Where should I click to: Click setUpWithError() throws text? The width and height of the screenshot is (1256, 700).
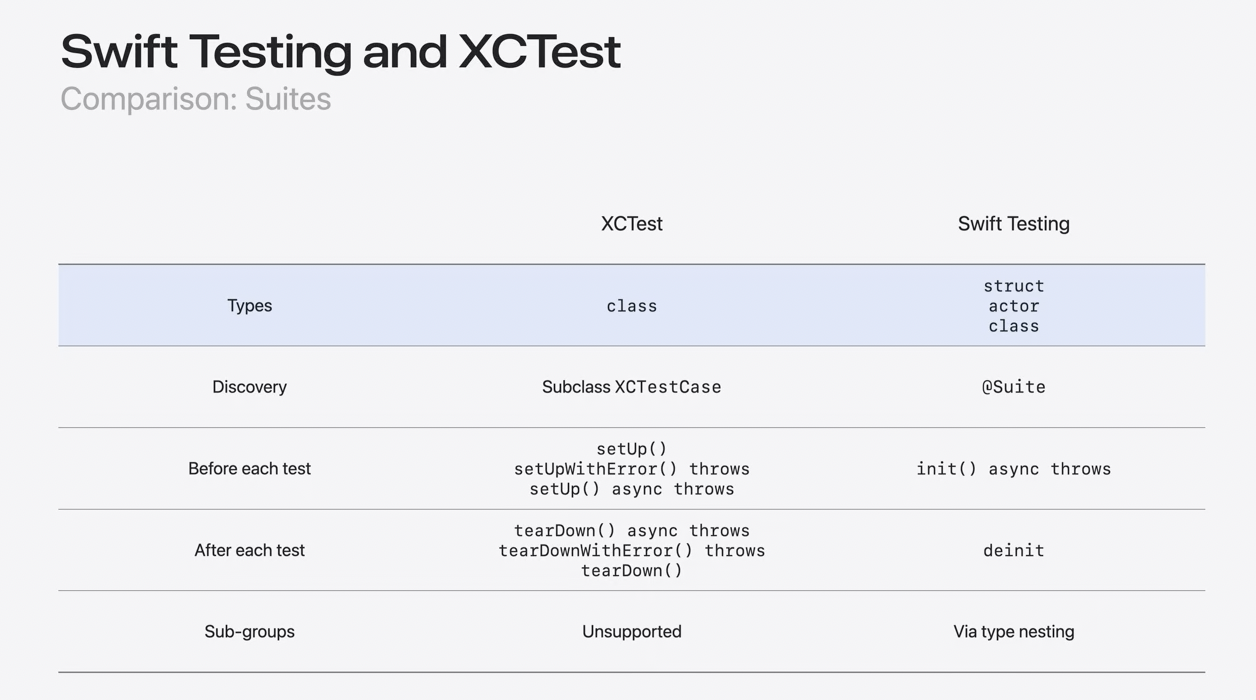[x=631, y=469]
